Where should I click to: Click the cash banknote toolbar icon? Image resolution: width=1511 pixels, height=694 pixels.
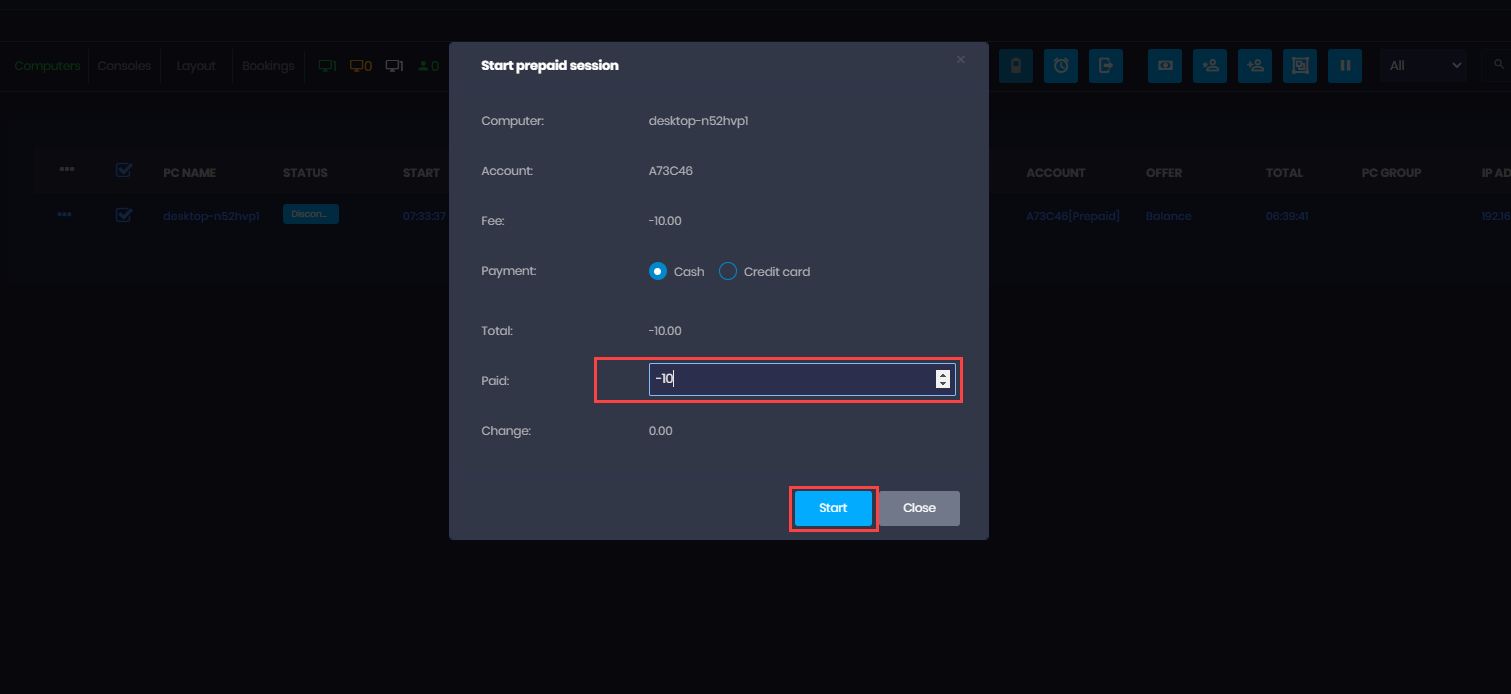1165,66
